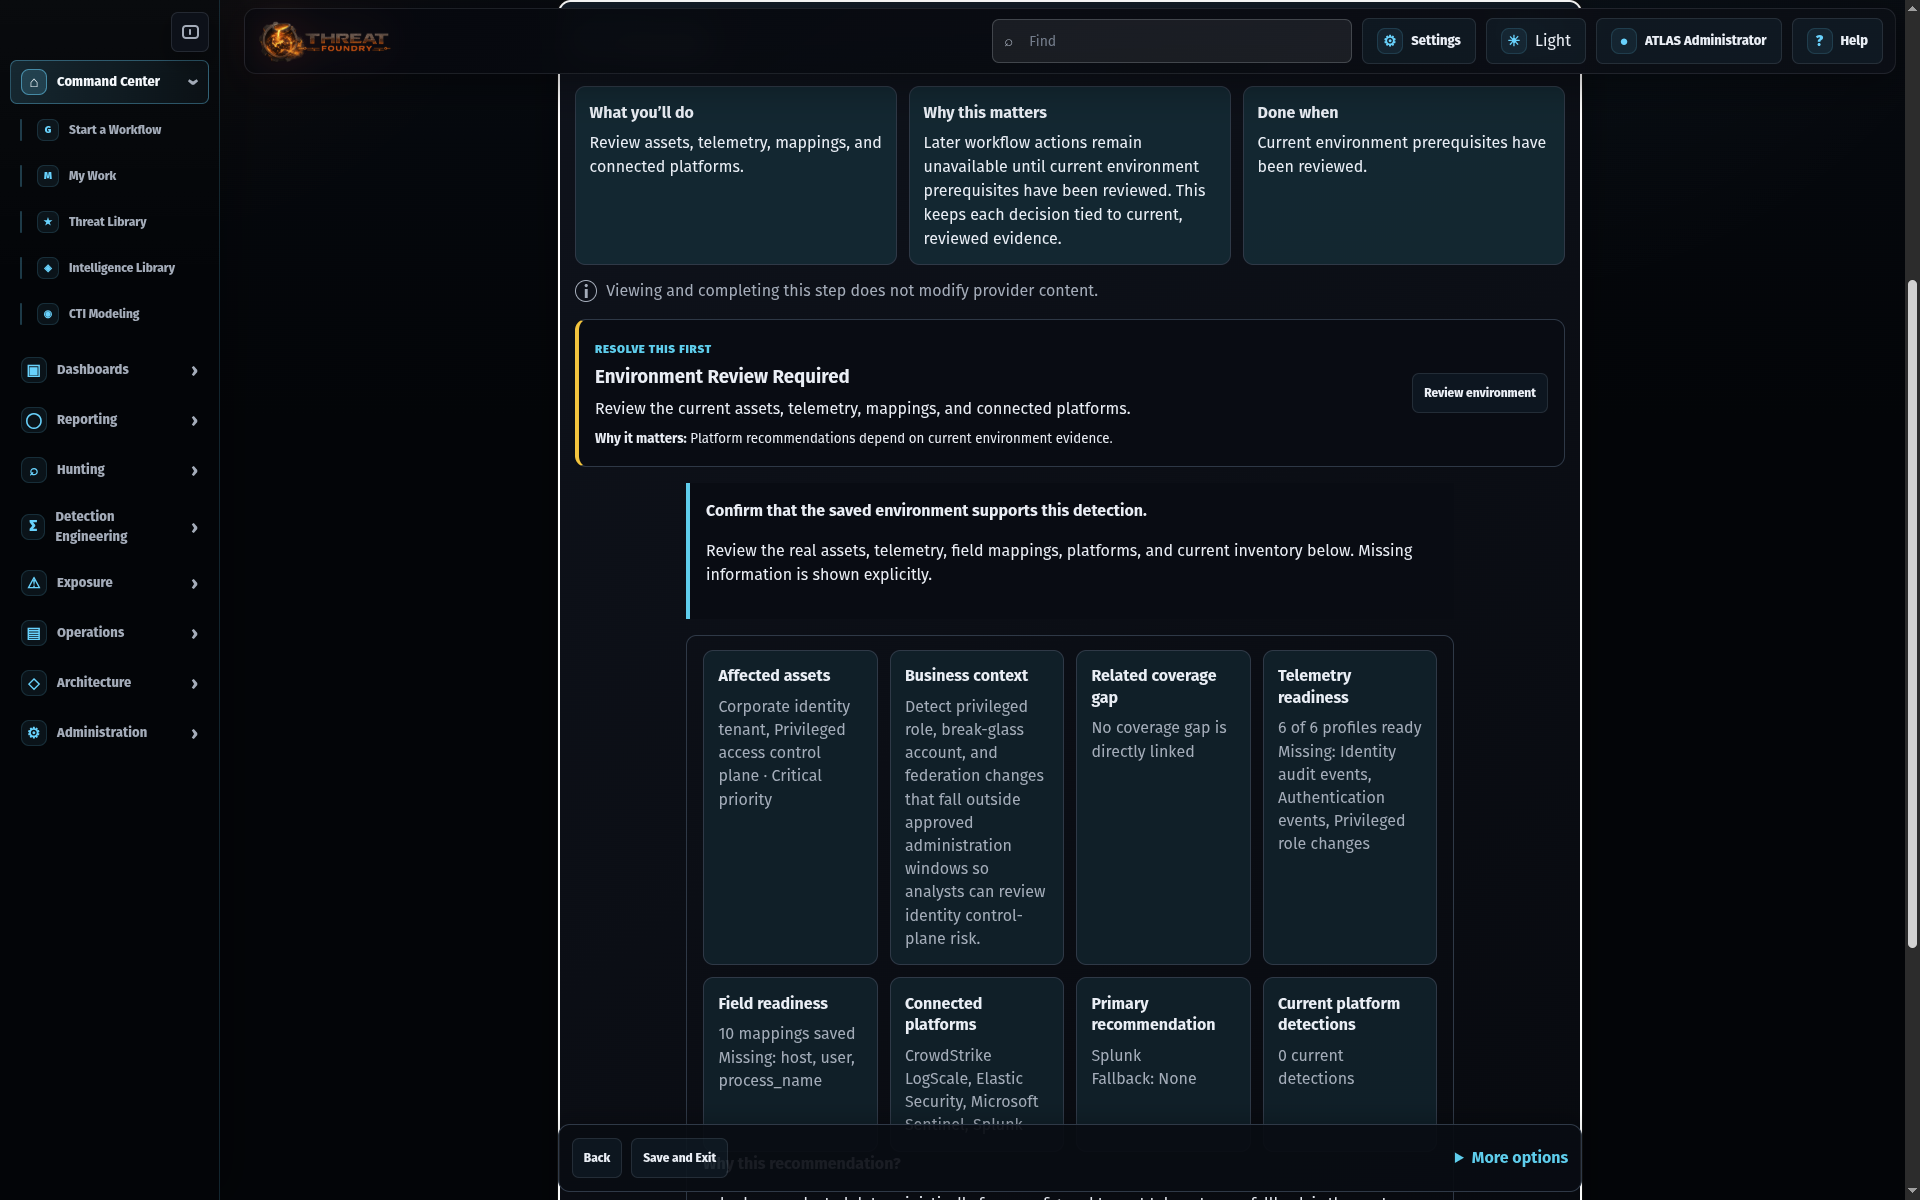Open the Command Center label
The image size is (1920, 1200).
point(108,82)
